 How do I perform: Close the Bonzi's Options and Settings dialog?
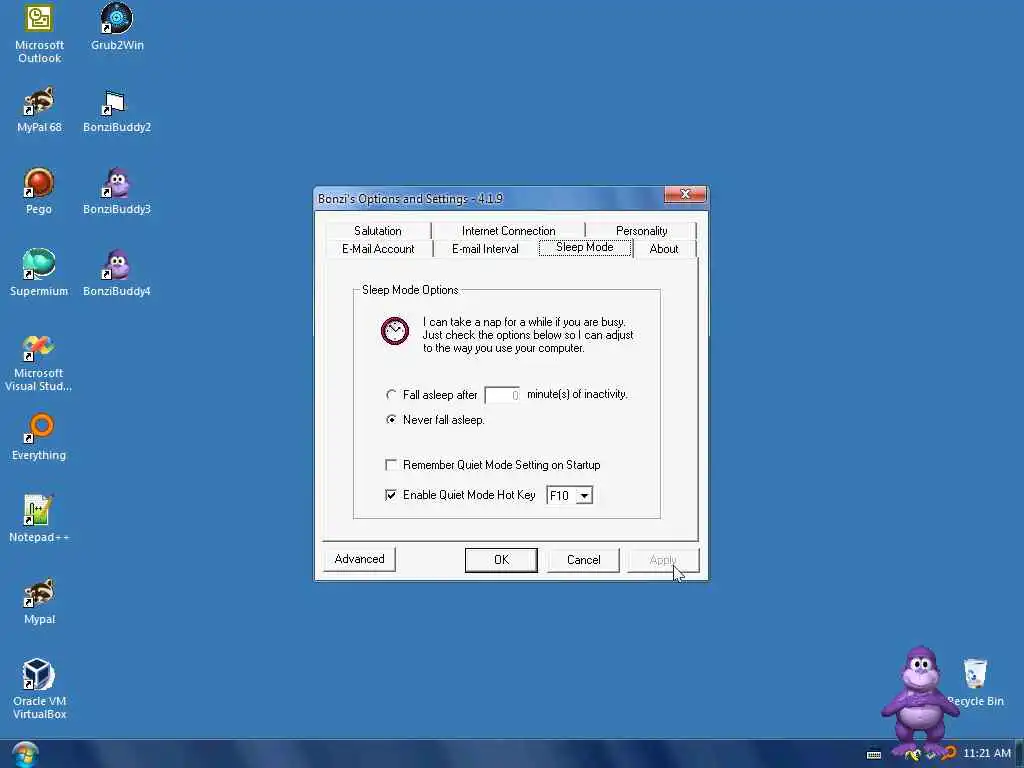(x=685, y=194)
